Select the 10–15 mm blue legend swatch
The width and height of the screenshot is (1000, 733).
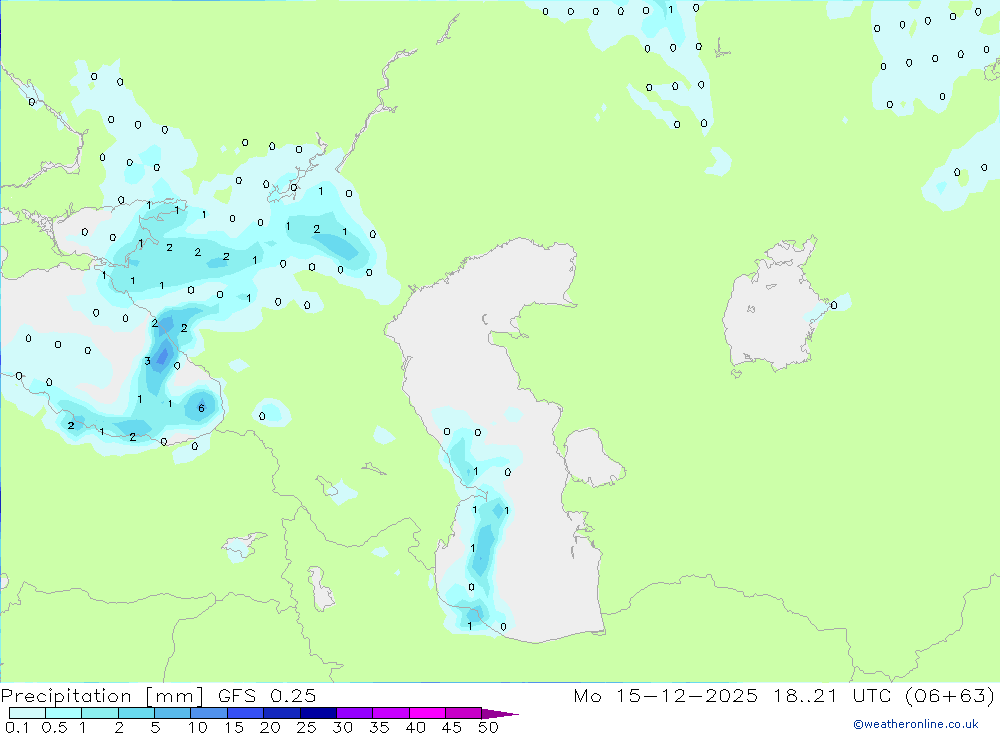point(209,713)
